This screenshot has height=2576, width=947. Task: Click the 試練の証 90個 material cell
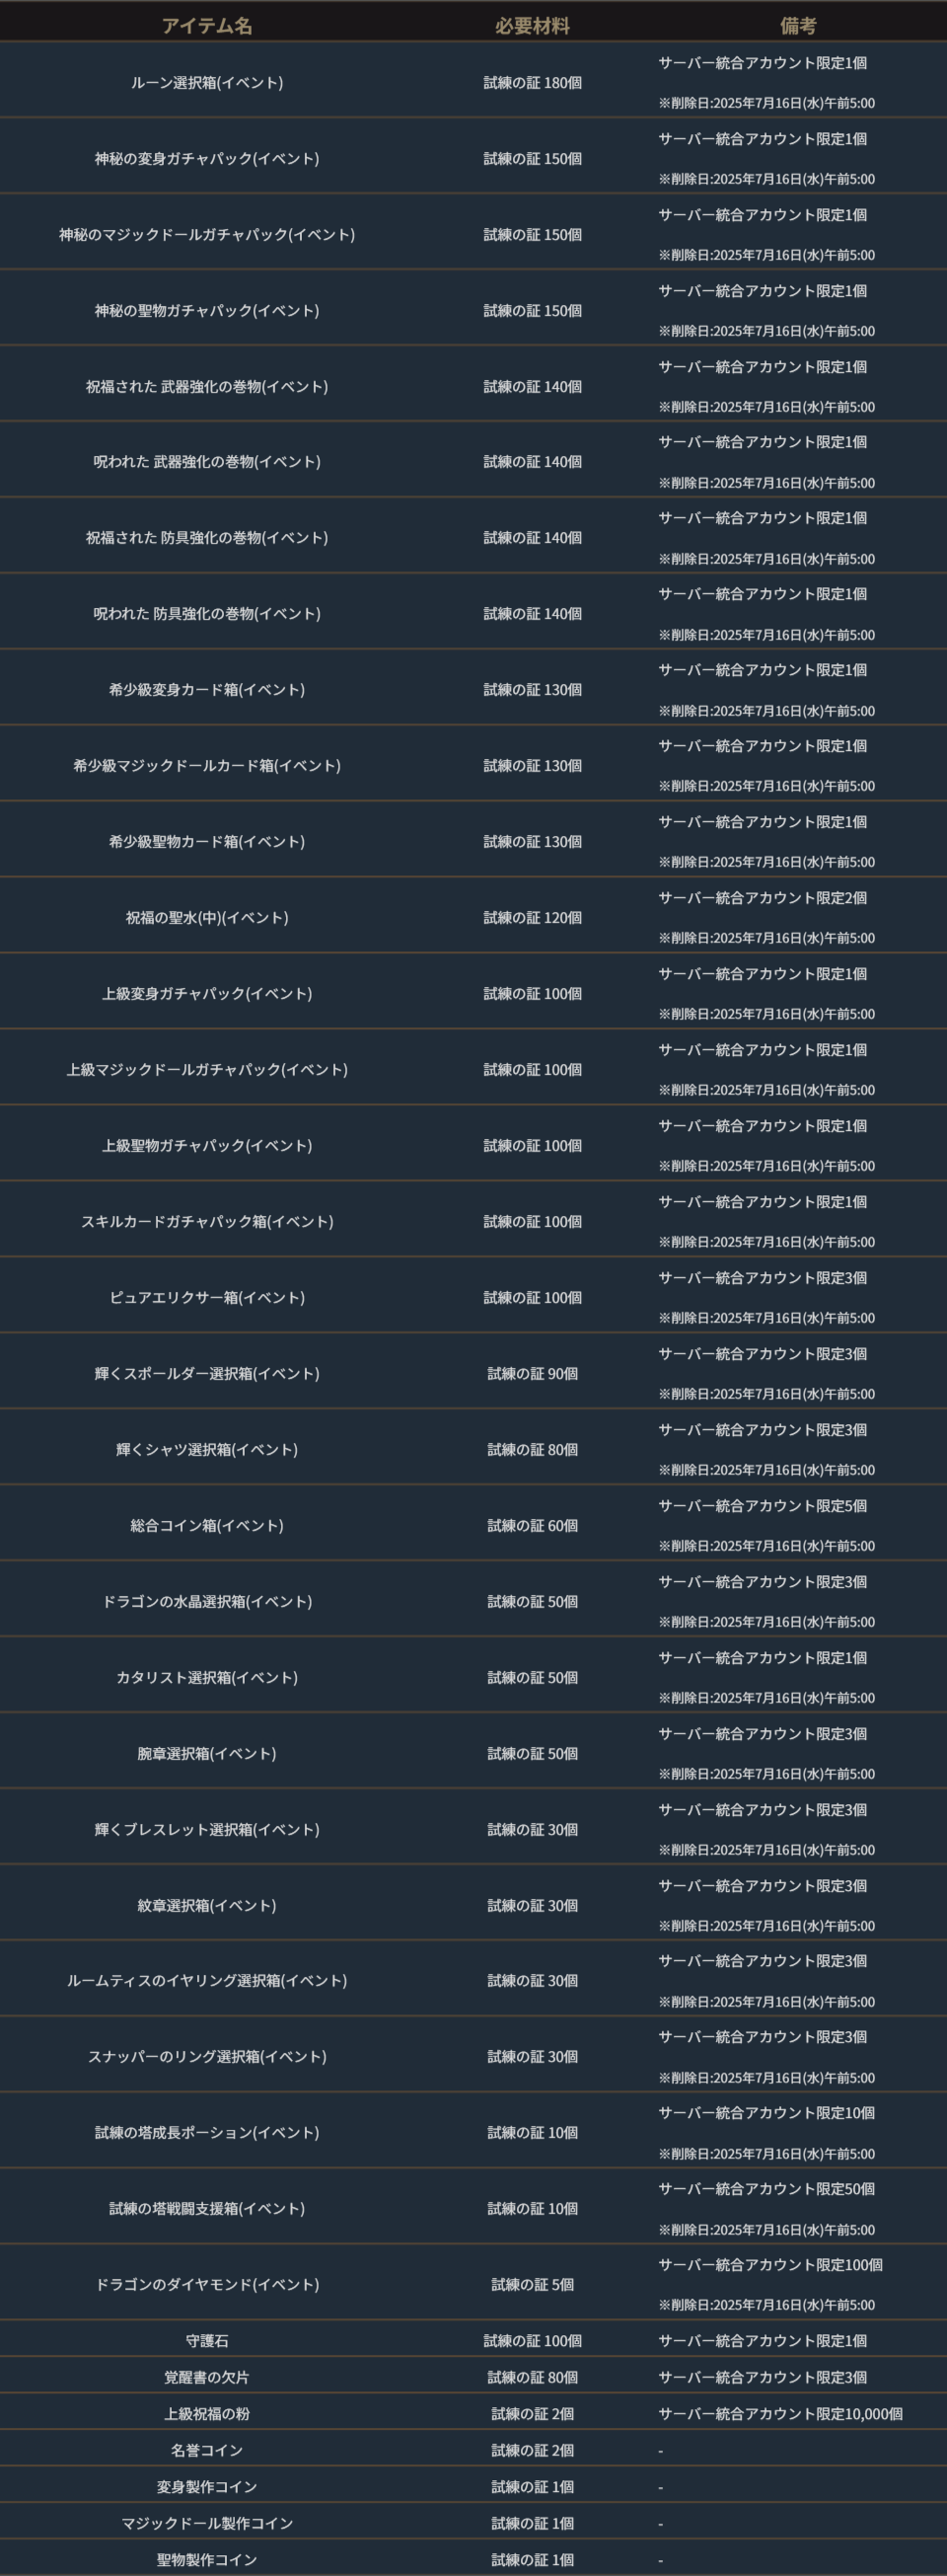tap(532, 1374)
